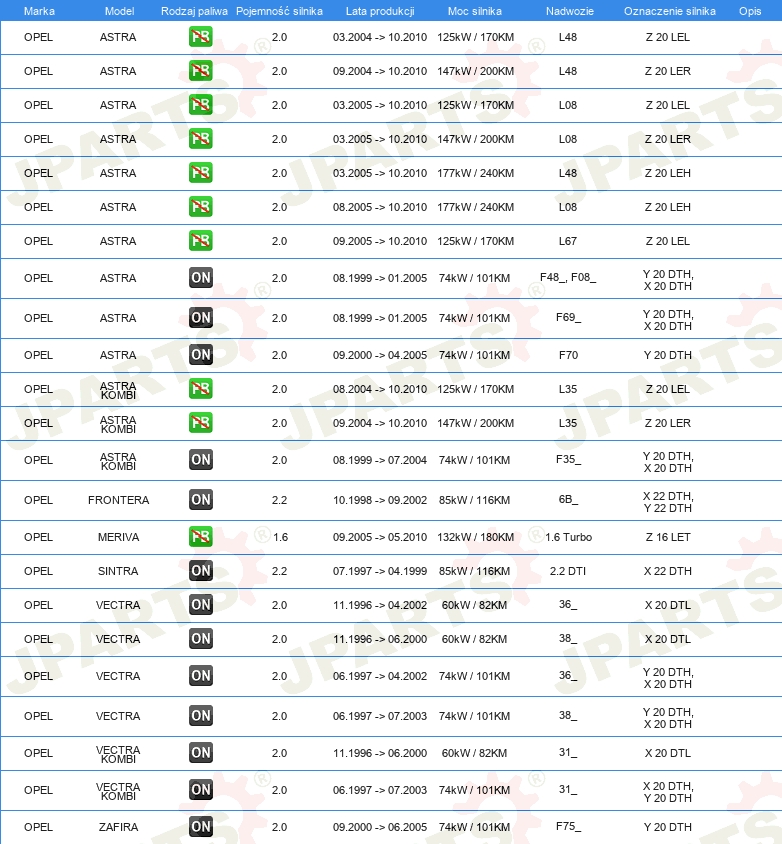Click the petrol icon in the Z 20 LEL L48 row

point(200,37)
